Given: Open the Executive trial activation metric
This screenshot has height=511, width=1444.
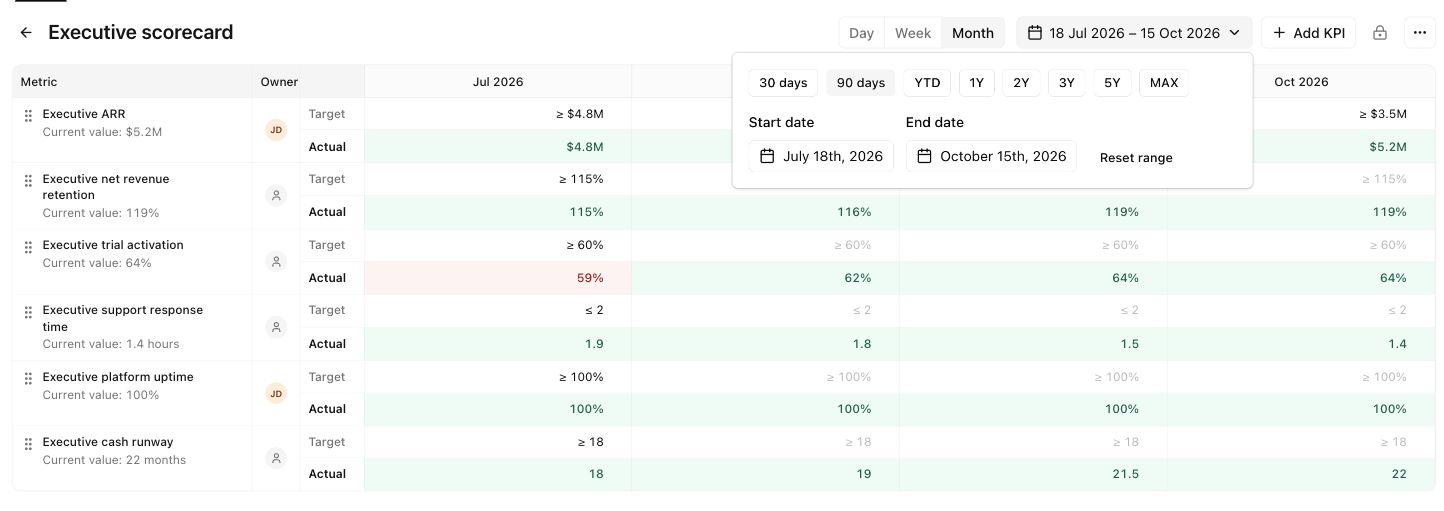Looking at the screenshot, I should (113, 245).
